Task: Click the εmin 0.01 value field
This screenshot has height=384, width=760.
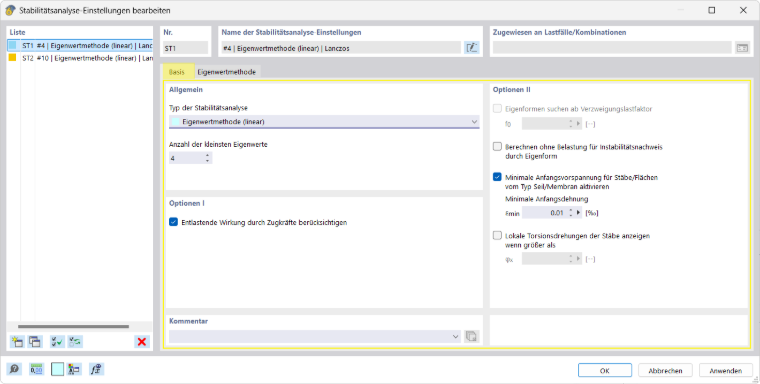Action: [544, 213]
